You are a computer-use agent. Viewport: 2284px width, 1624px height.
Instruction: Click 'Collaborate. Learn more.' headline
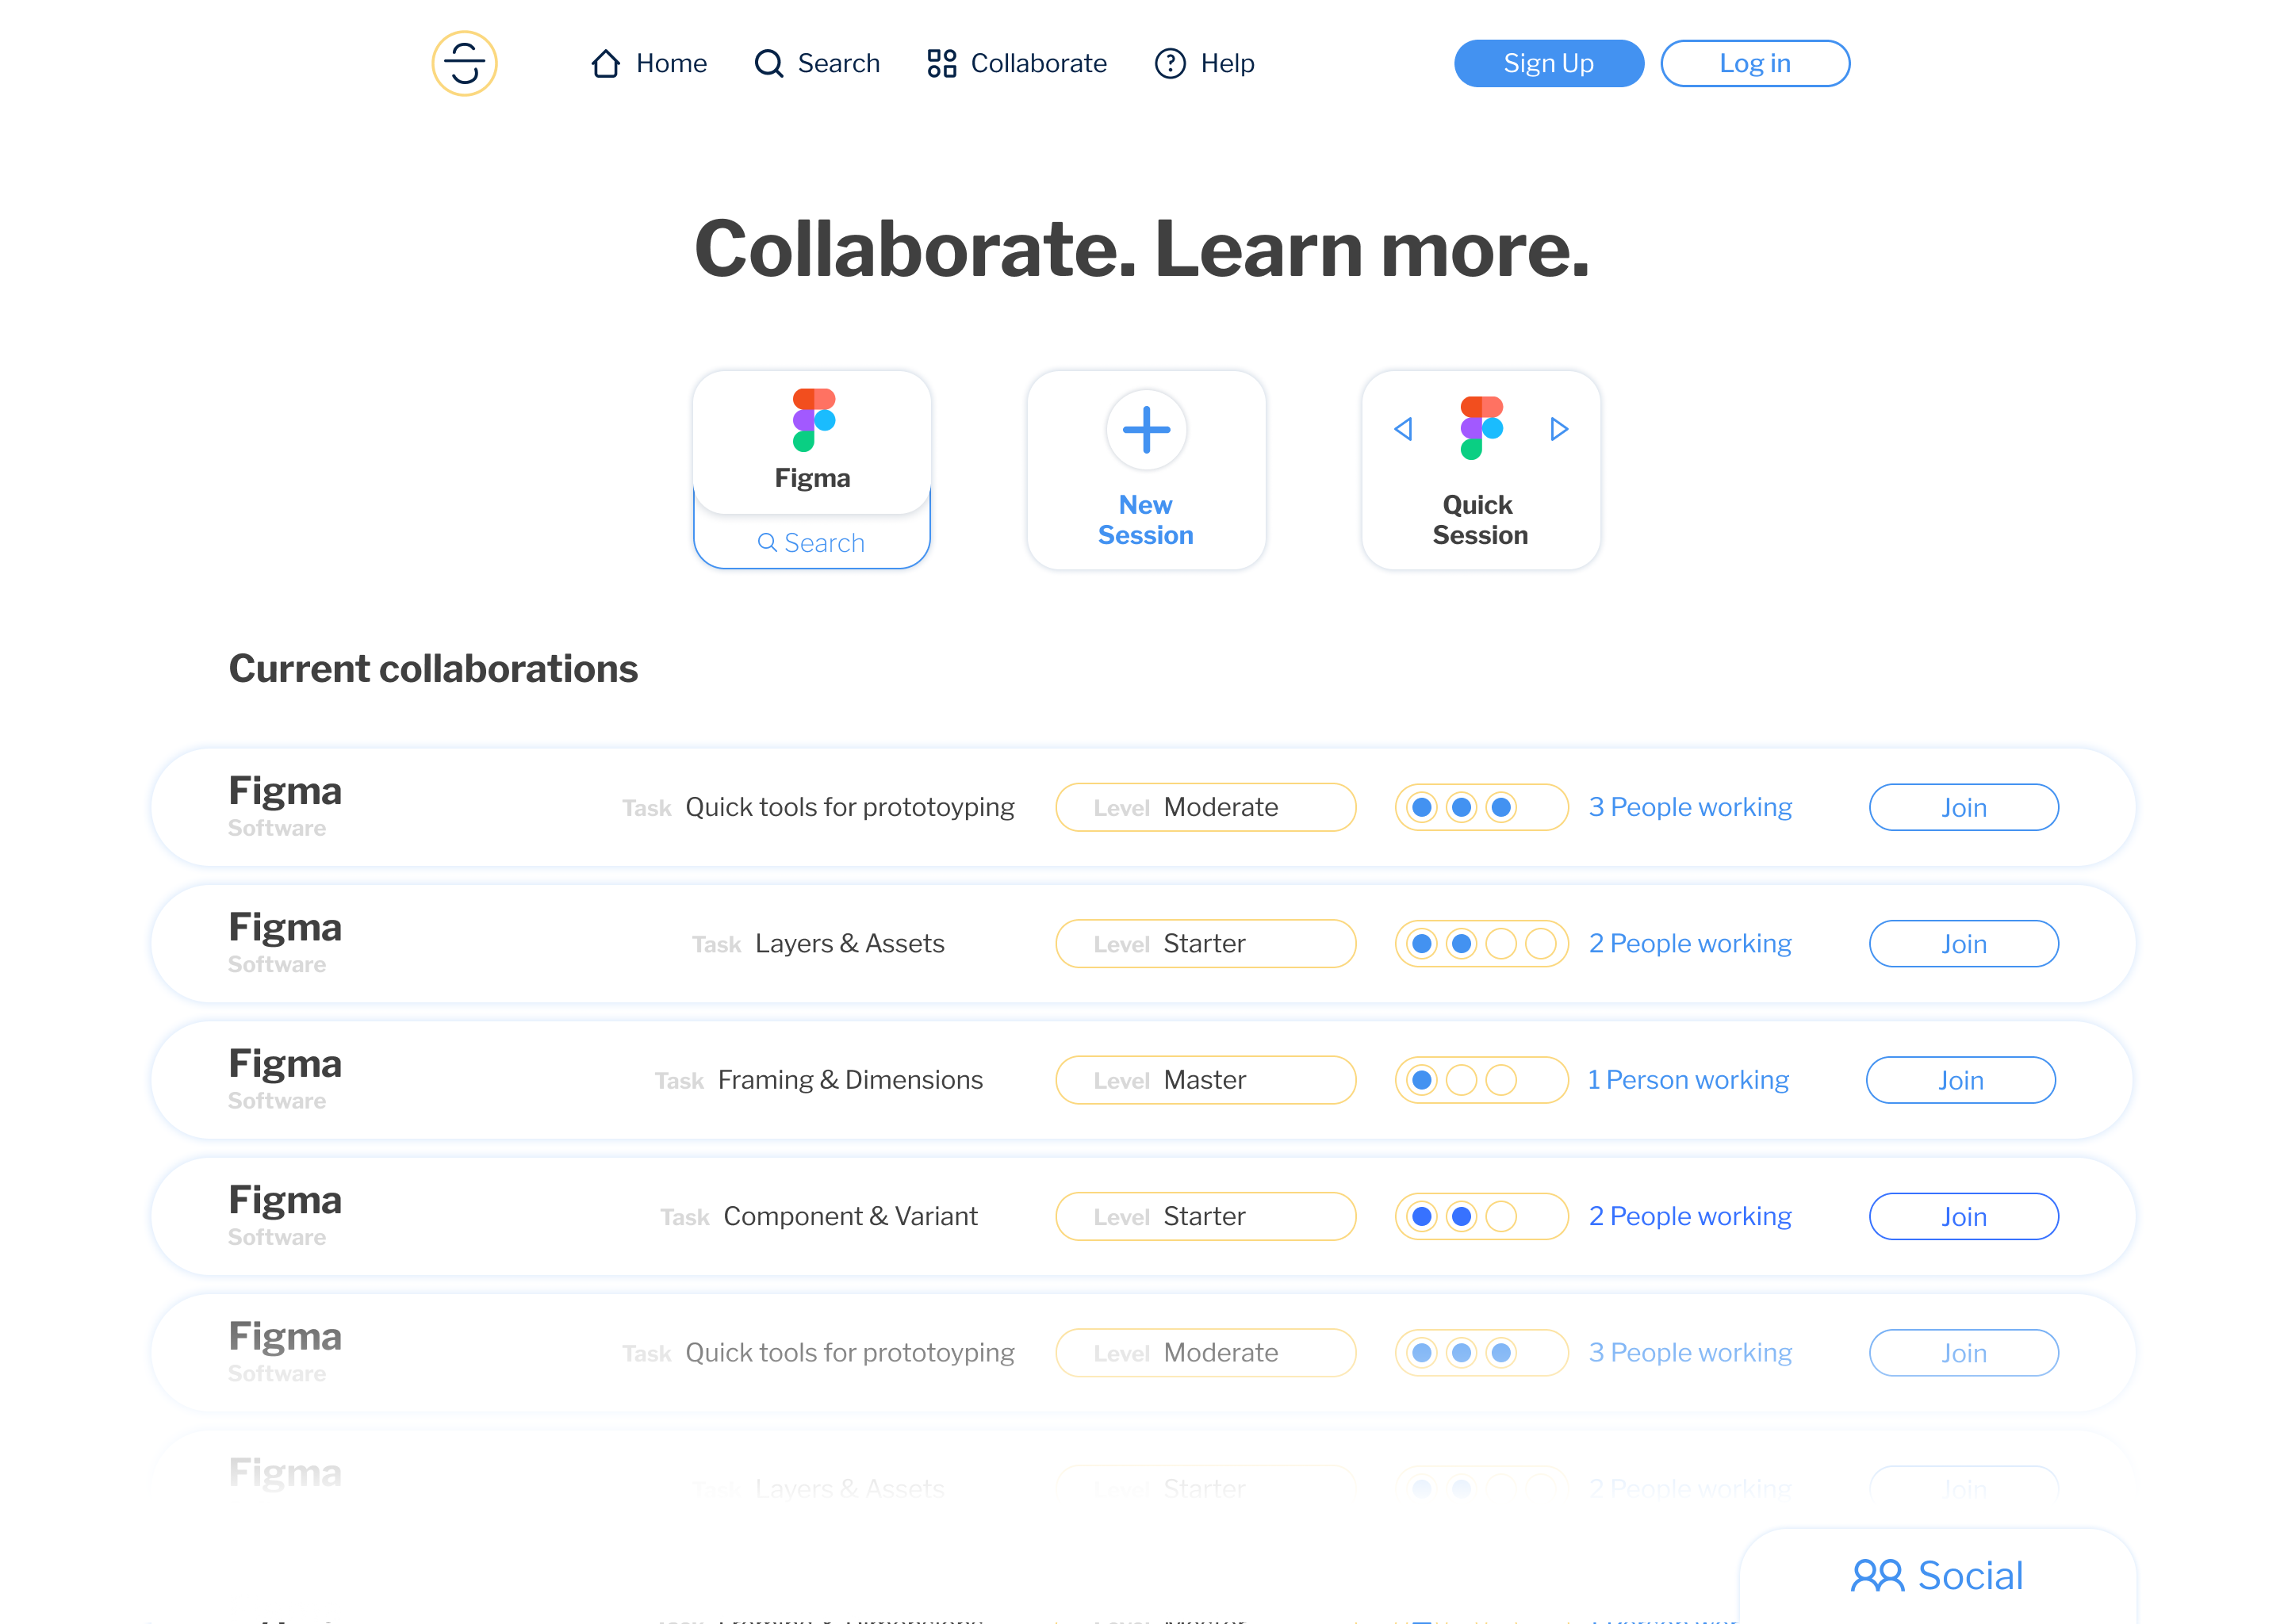[x=1141, y=248]
